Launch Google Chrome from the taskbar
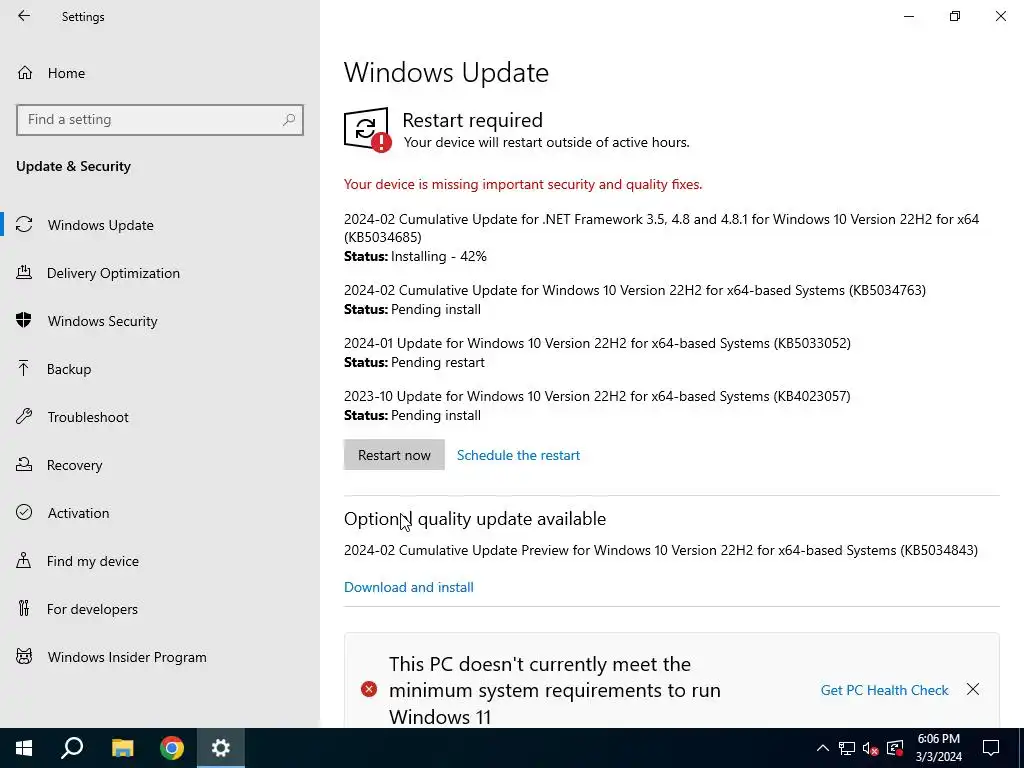 tap(172, 748)
